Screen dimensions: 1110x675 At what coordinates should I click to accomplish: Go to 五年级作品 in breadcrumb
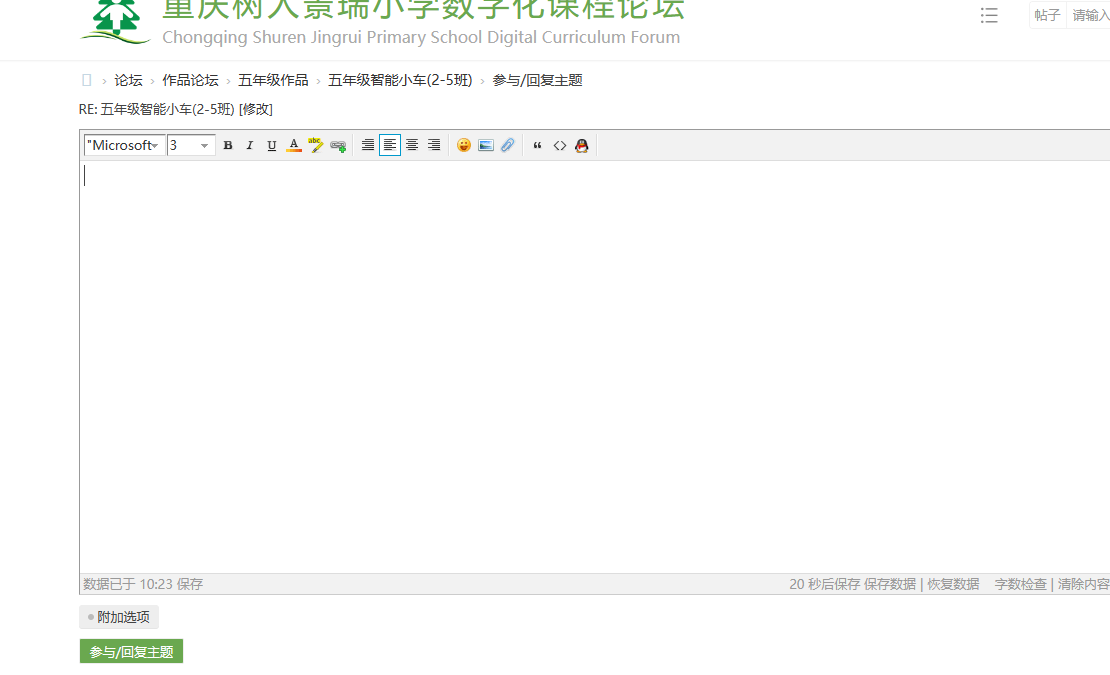273,80
